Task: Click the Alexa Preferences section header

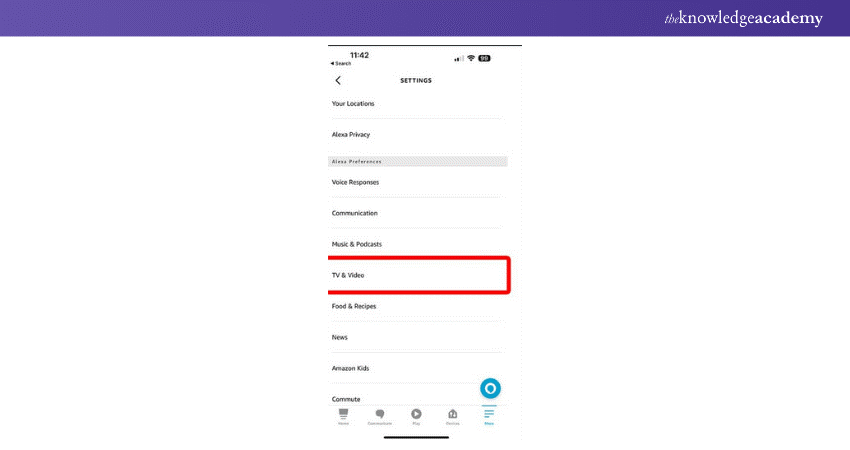Action: [417, 162]
